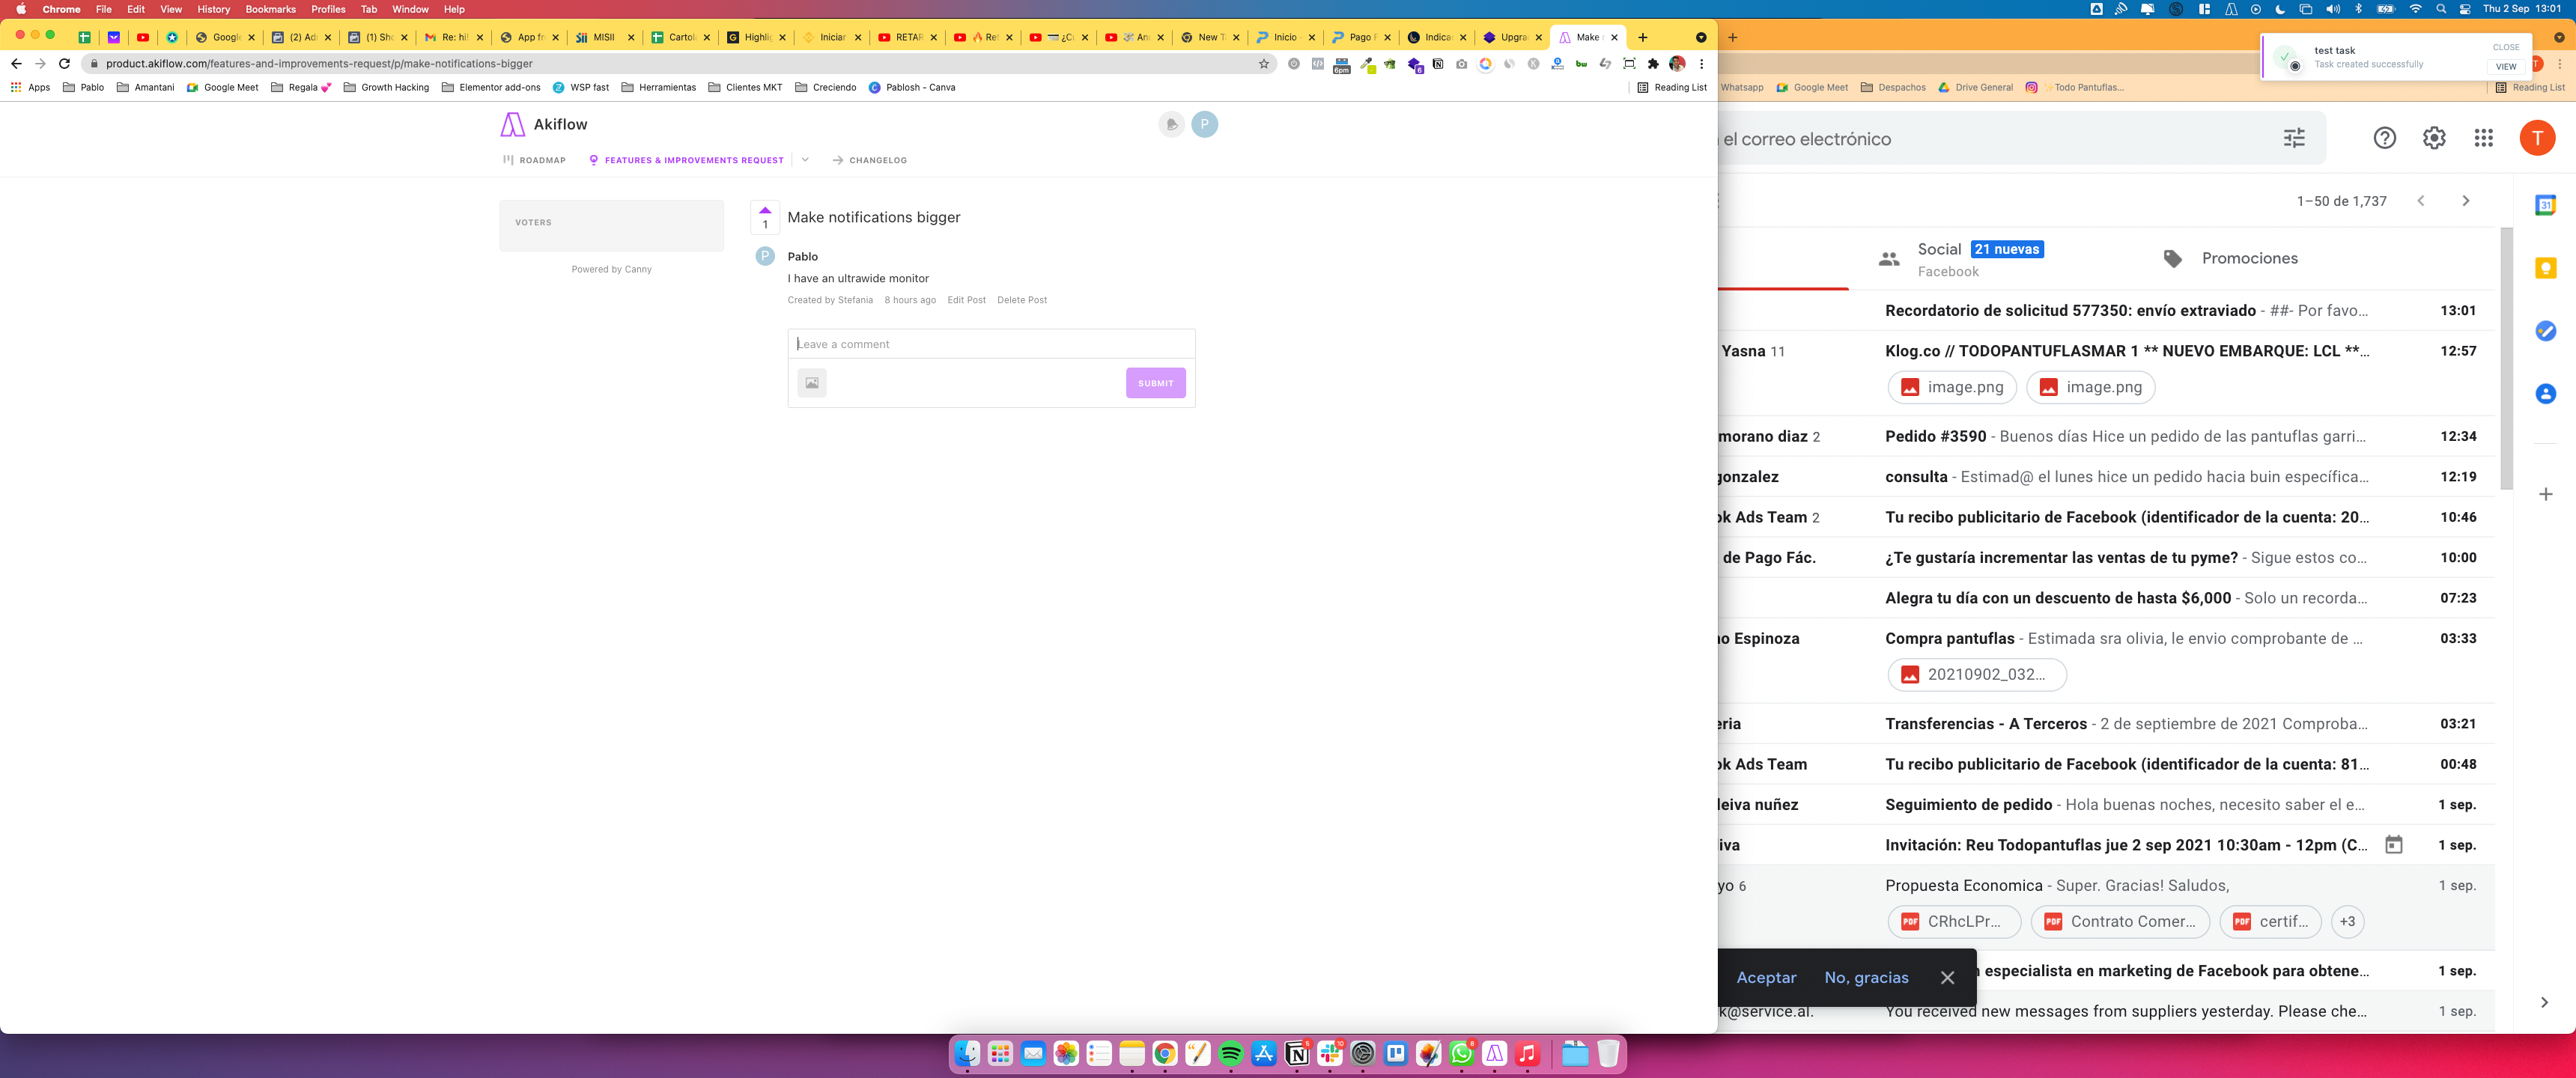Open the Chrome extensions puzzle icon
The width and height of the screenshot is (2576, 1078).
[x=1653, y=64]
